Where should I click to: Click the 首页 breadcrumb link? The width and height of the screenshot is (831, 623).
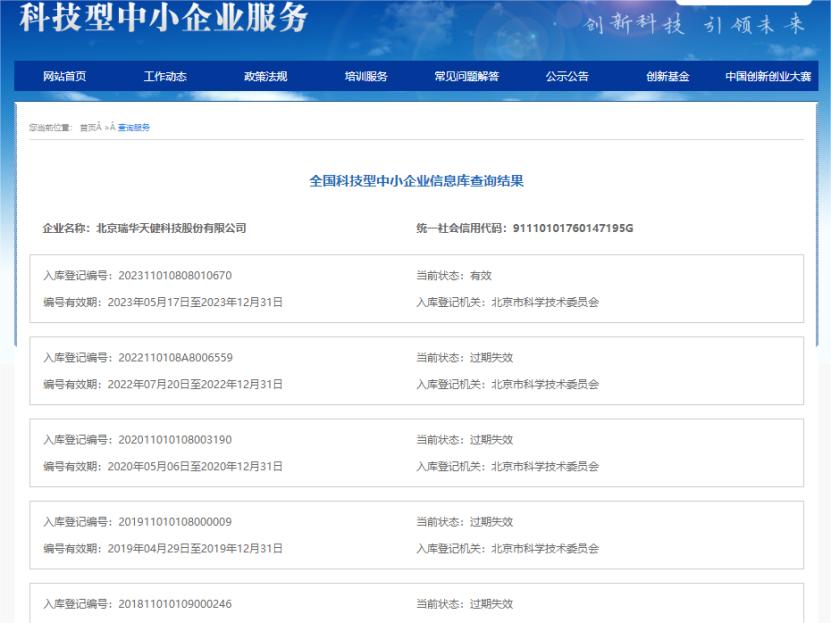click(87, 128)
